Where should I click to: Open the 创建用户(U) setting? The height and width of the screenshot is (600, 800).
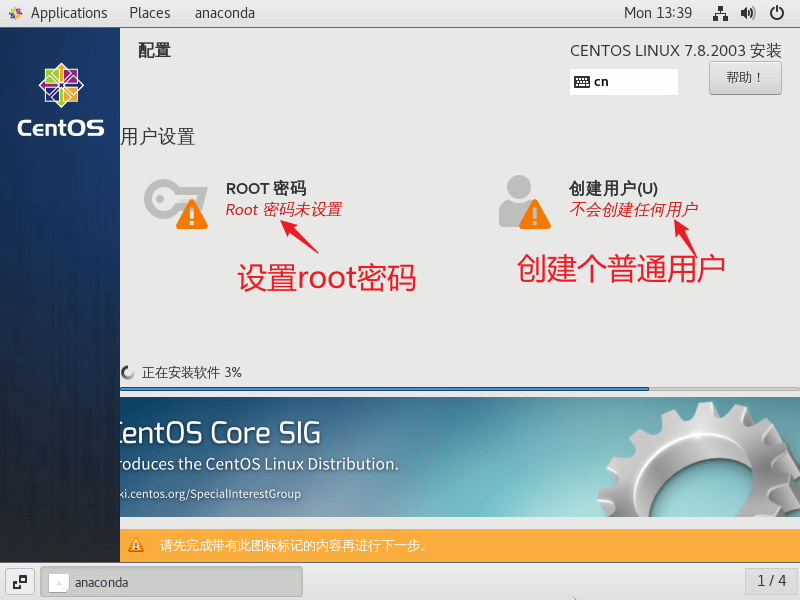613,188
